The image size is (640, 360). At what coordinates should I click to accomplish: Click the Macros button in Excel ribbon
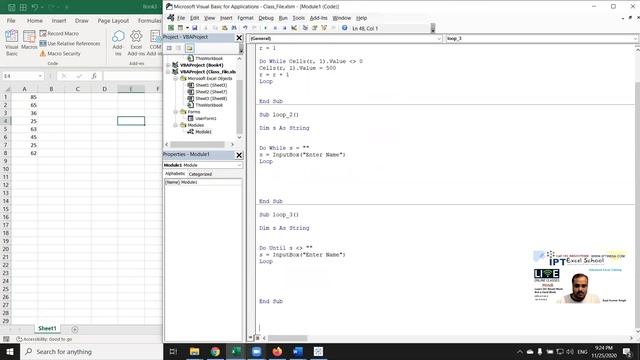tap(29, 40)
